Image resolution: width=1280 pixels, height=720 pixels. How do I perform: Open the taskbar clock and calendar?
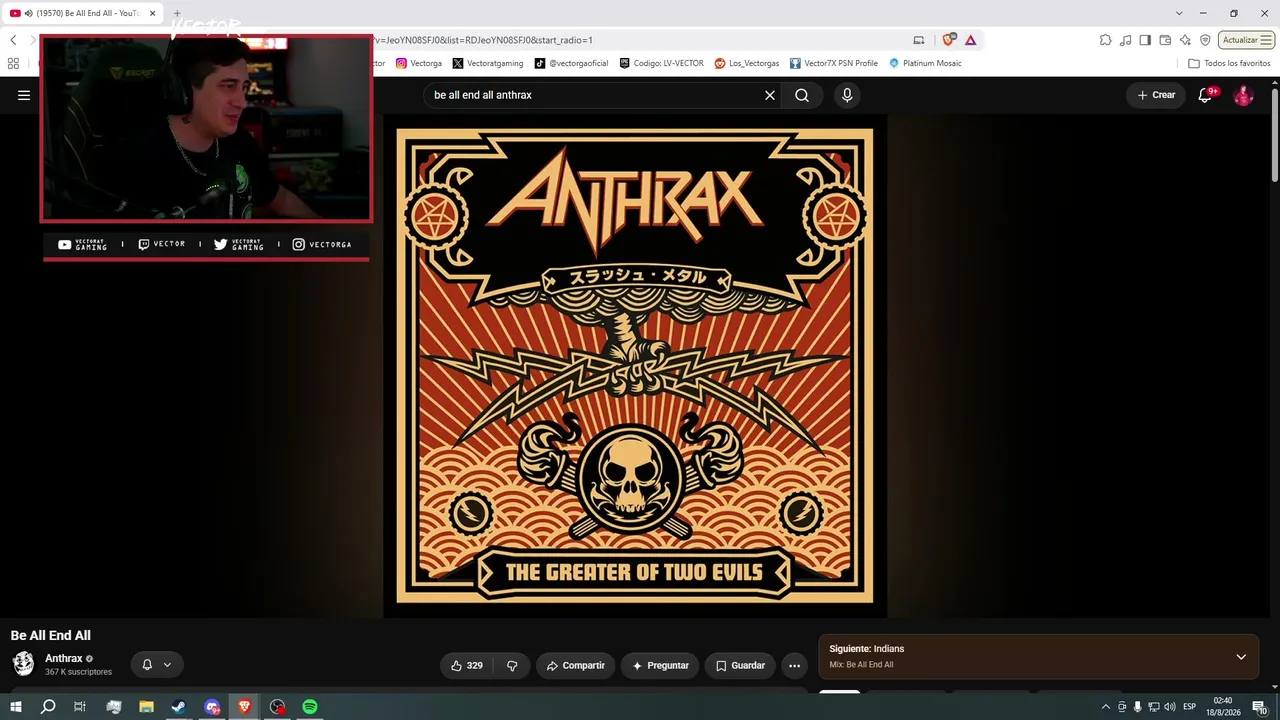pyautogui.click(x=1222, y=707)
